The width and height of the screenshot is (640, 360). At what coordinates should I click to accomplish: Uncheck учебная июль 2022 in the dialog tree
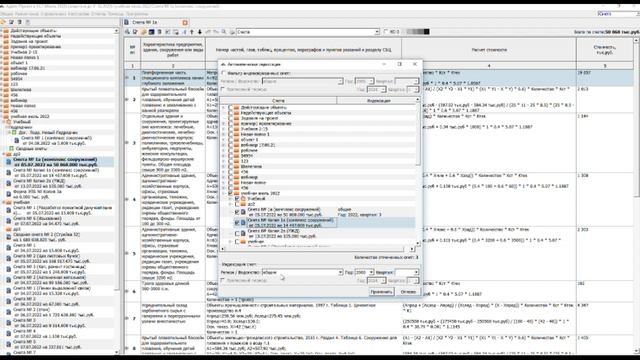coord(231,193)
